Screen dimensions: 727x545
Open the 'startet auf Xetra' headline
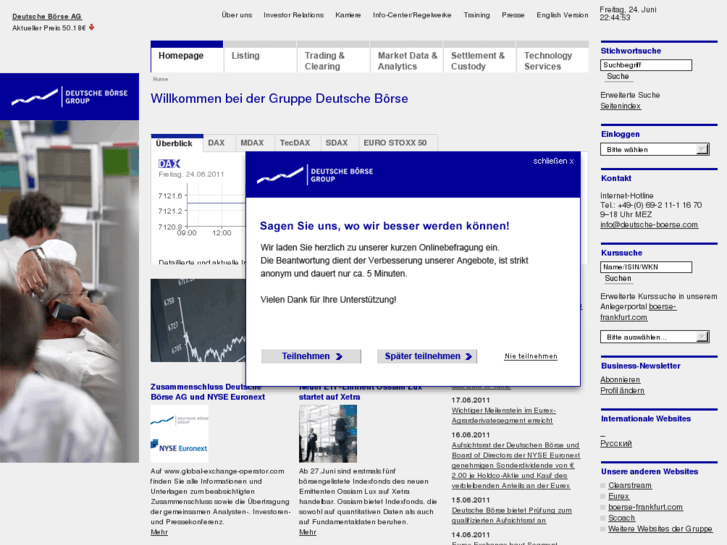(x=329, y=397)
